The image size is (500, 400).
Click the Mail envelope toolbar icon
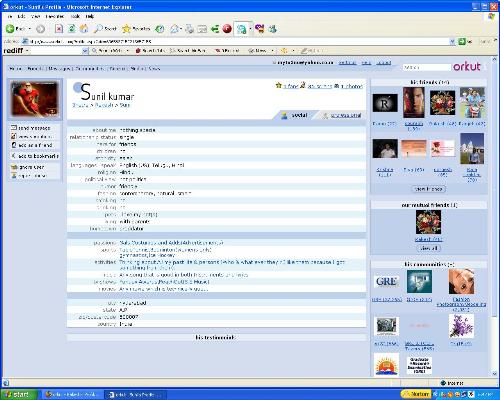tap(174, 29)
